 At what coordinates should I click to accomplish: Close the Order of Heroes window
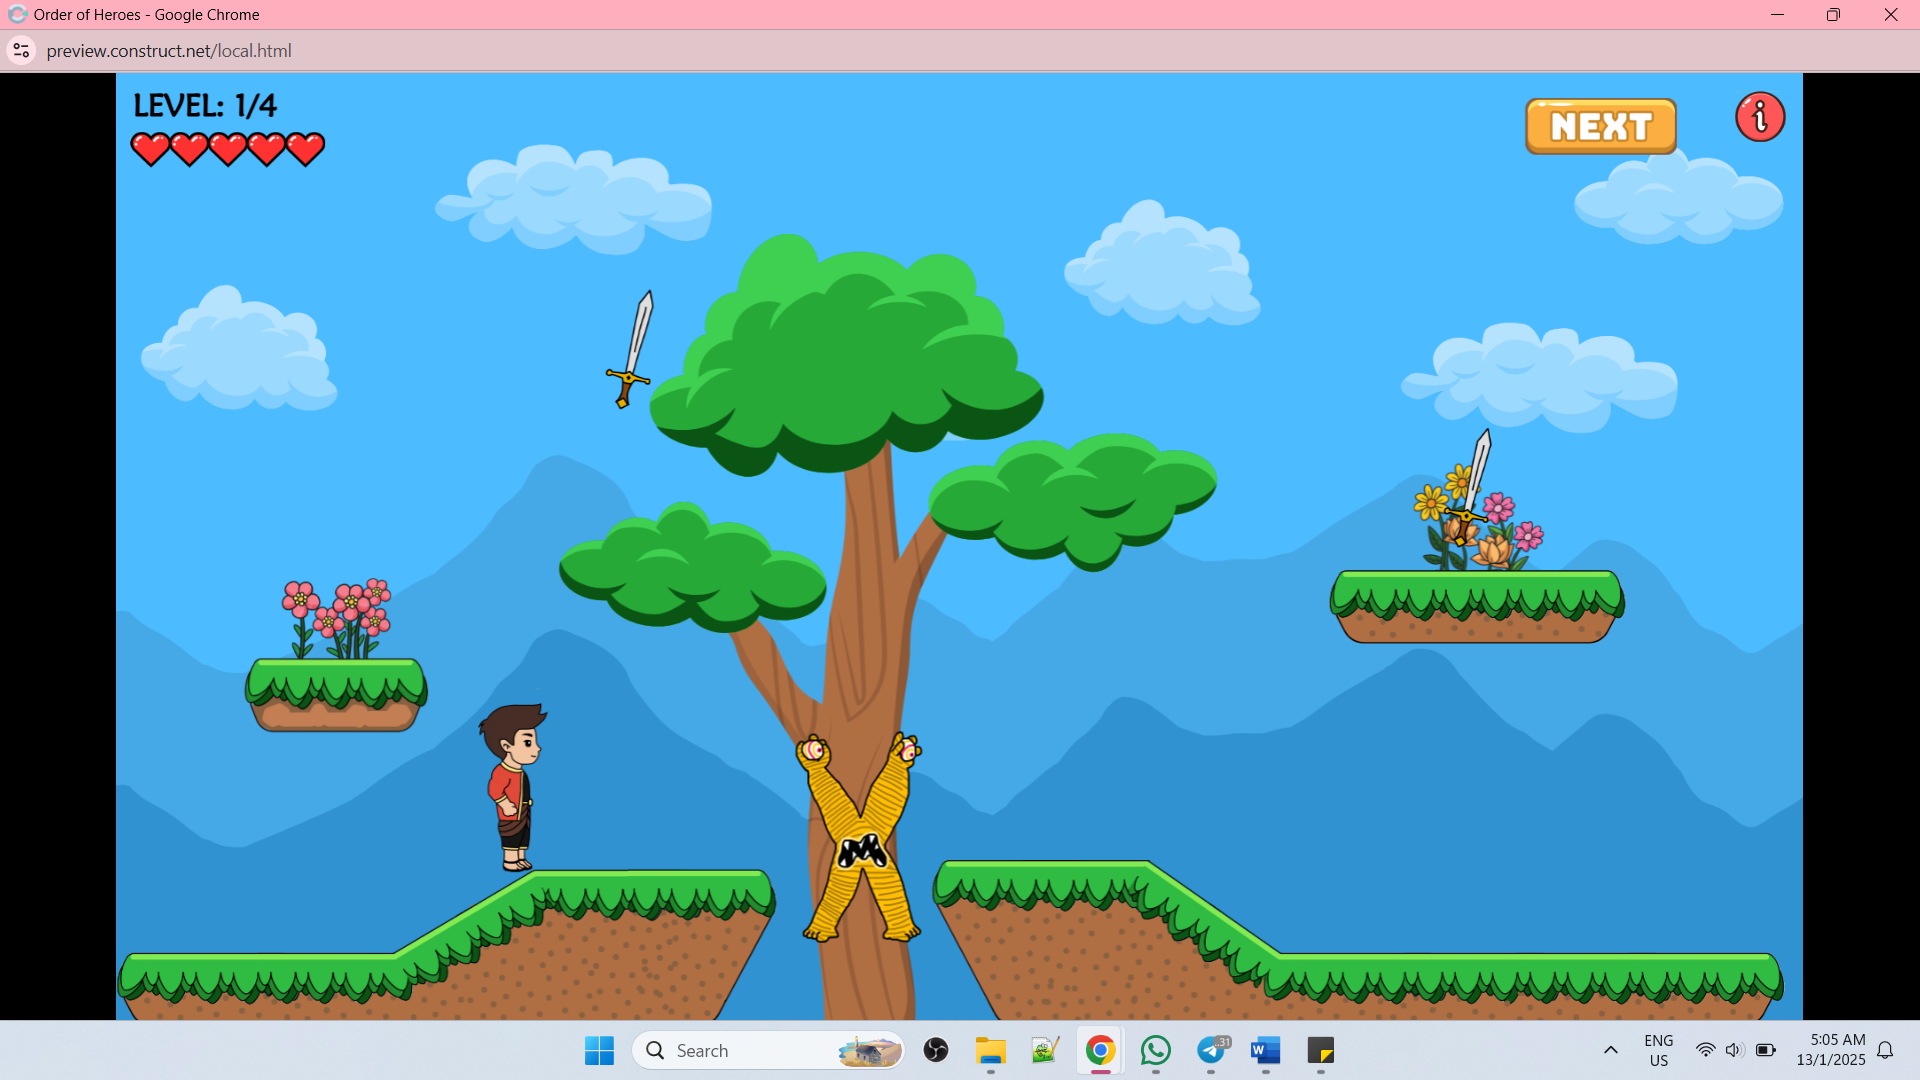1891,15
